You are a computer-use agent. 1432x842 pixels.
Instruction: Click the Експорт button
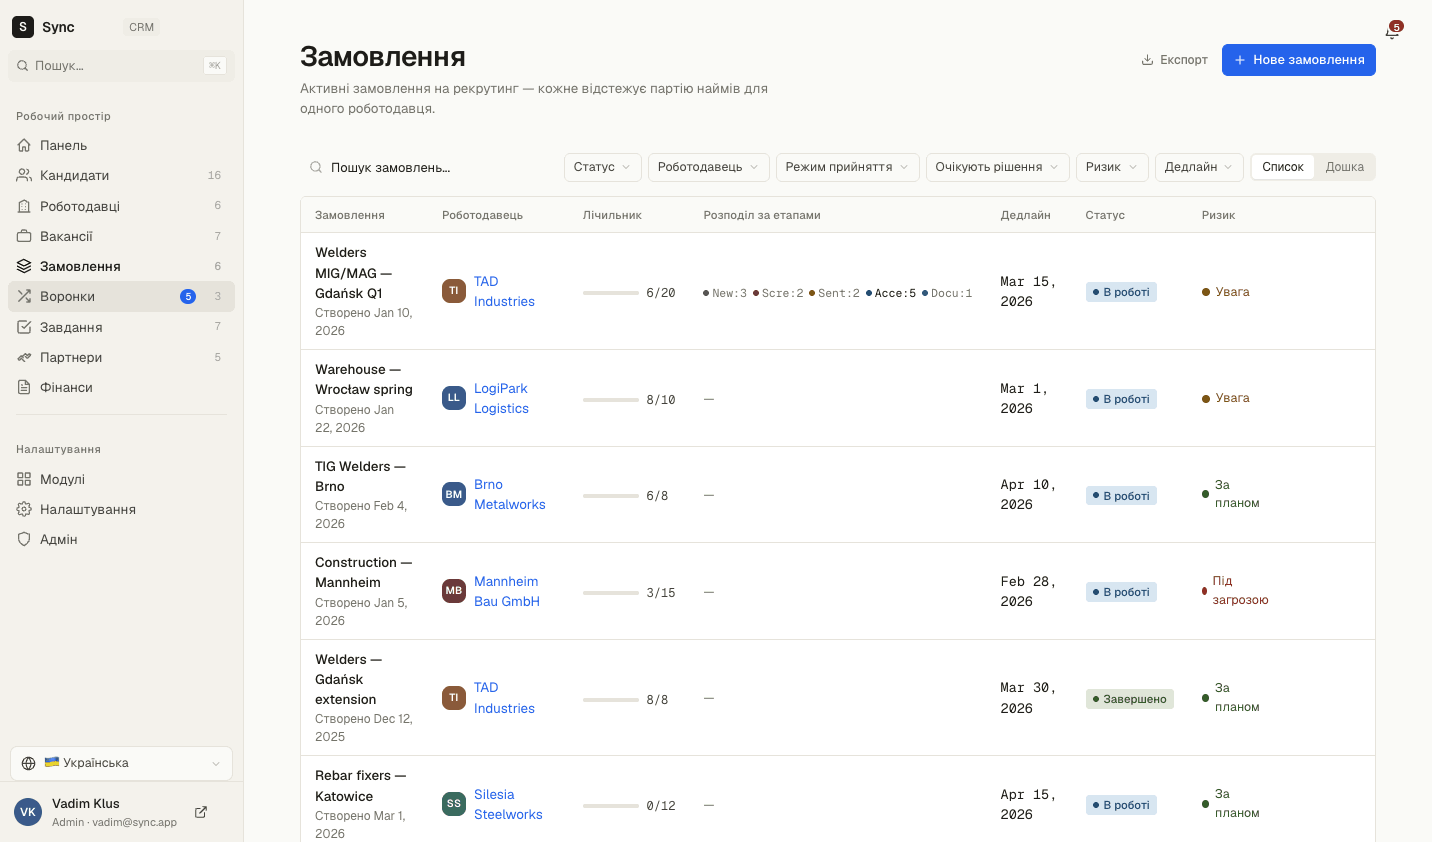click(x=1175, y=60)
